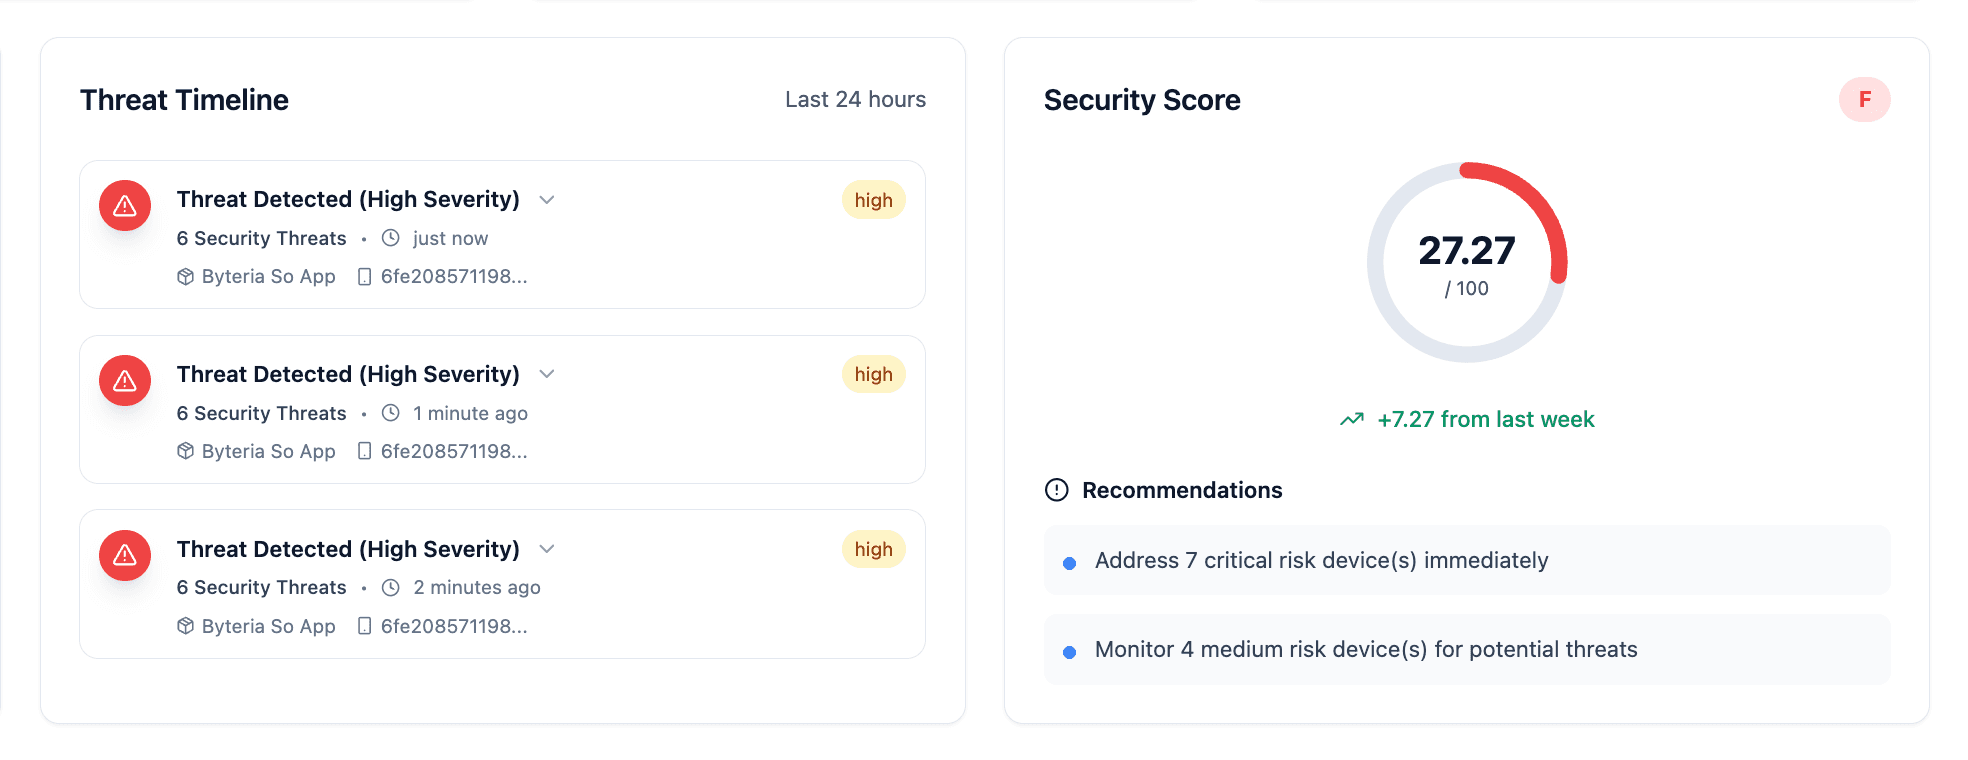Click the alert icon of the 2 minutes ago threat
1968x760 pixels.
point(125,555)
